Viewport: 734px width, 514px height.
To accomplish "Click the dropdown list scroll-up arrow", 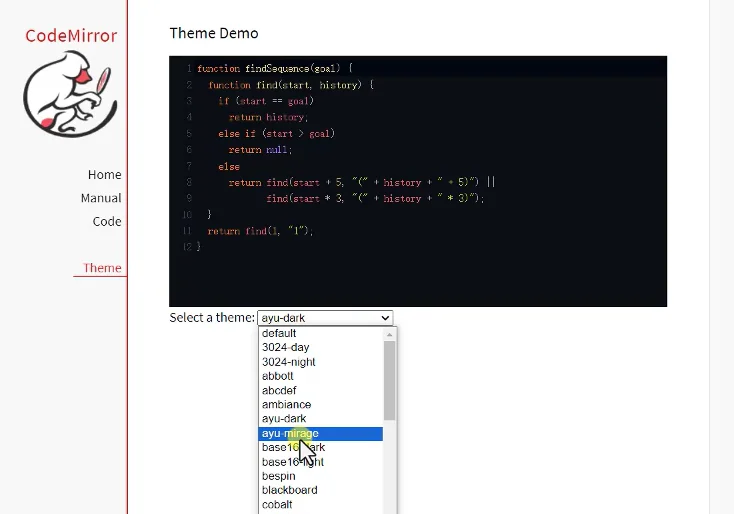I will 389,334.
